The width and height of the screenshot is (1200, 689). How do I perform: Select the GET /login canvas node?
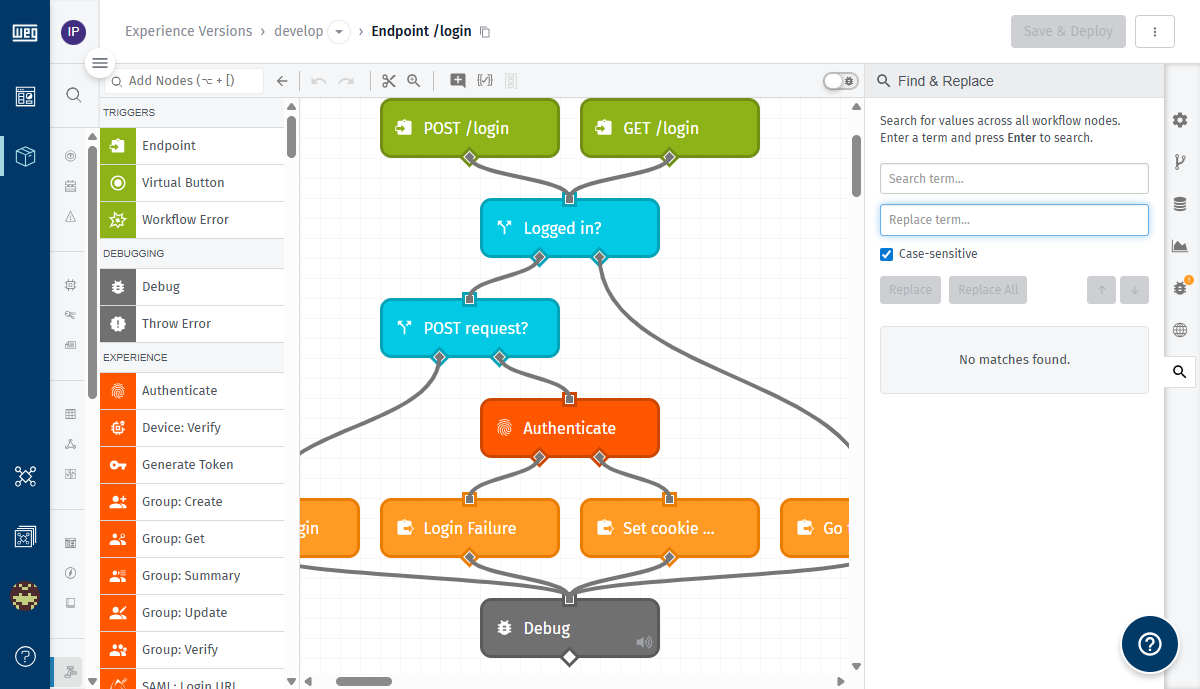[x=670, y=128]
